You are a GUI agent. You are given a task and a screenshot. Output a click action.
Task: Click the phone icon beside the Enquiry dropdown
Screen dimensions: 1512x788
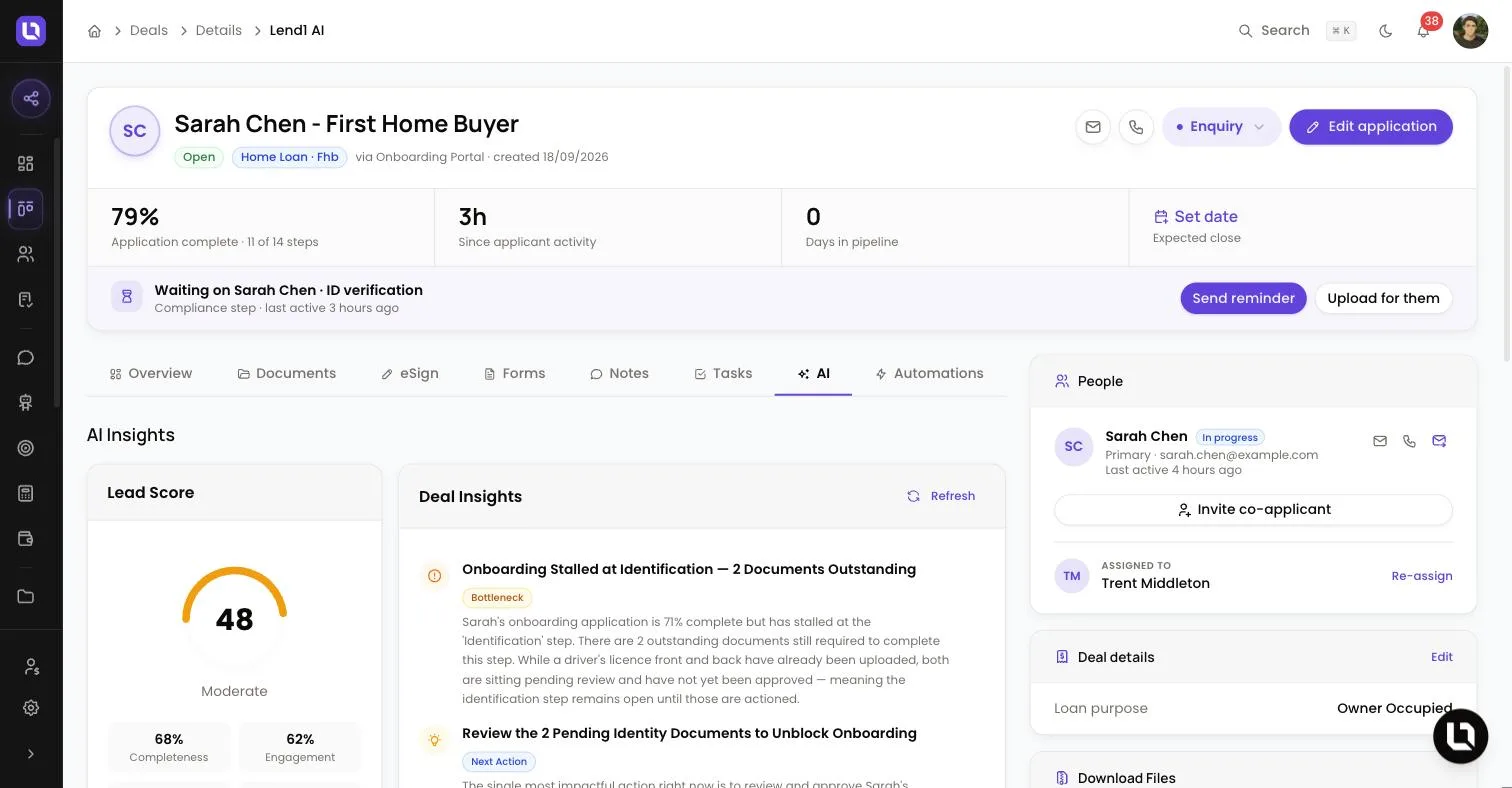click(1136, 127)
